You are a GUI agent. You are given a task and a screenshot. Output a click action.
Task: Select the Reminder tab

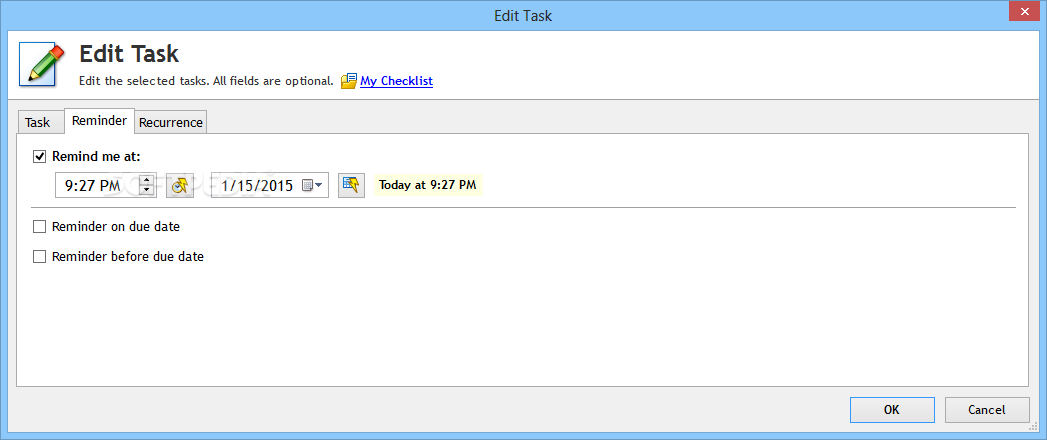click(99, 121)
